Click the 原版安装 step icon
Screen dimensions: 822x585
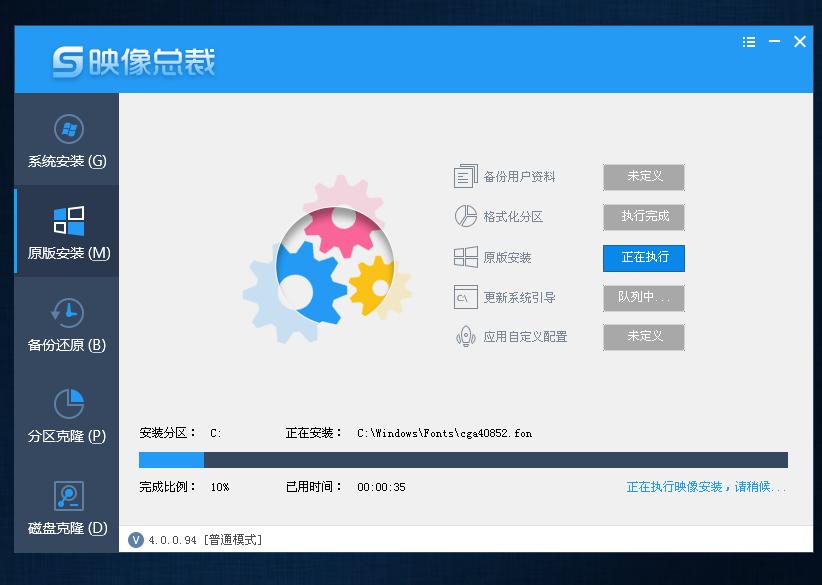466,257
